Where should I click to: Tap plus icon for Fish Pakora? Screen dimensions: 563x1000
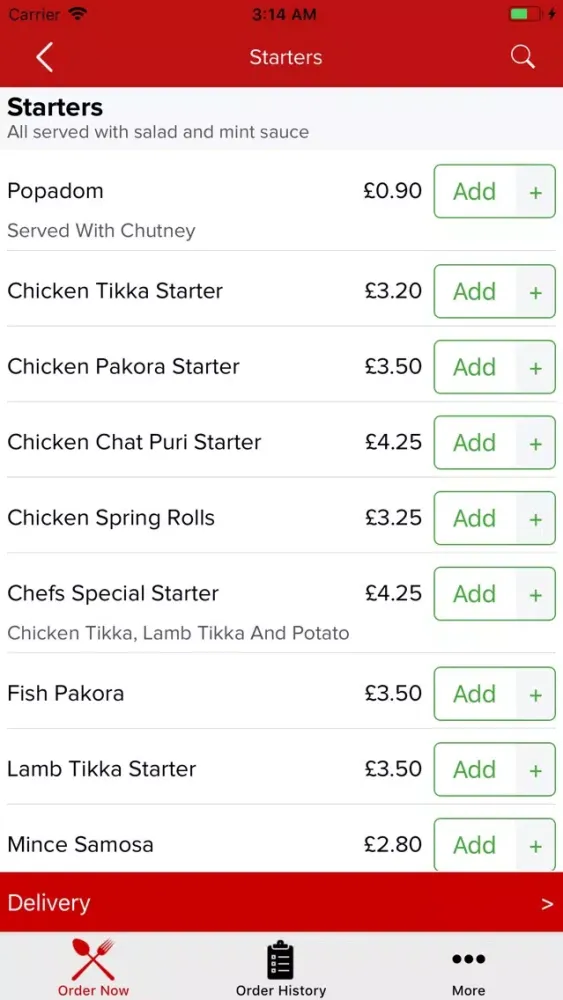point(536,694)
